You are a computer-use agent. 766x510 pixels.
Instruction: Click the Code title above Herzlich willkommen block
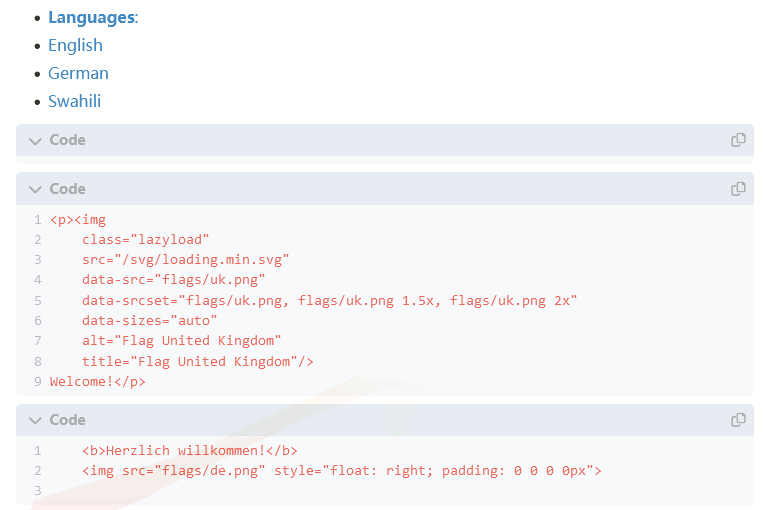tap(67, 420)
